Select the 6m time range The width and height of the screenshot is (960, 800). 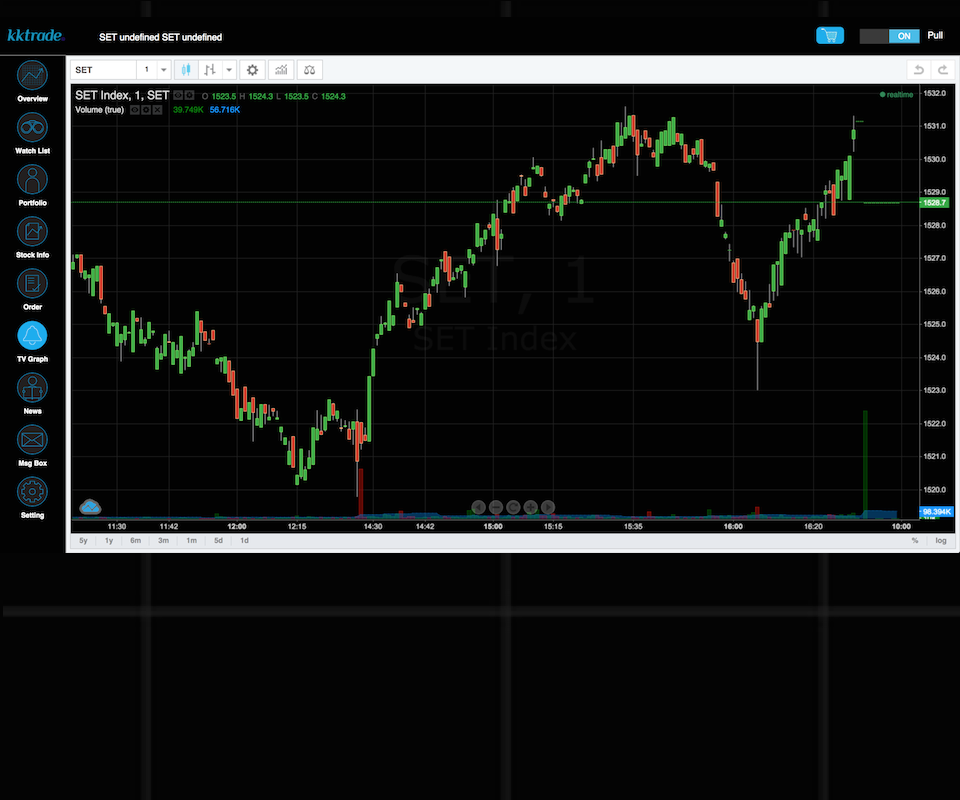click(x=135, y=540)
